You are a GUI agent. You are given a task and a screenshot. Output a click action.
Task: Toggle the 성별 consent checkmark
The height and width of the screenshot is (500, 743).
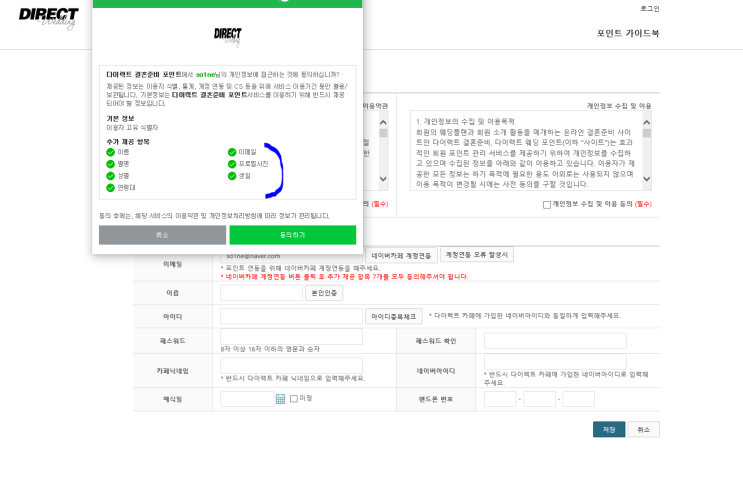(x=110, y=176)
